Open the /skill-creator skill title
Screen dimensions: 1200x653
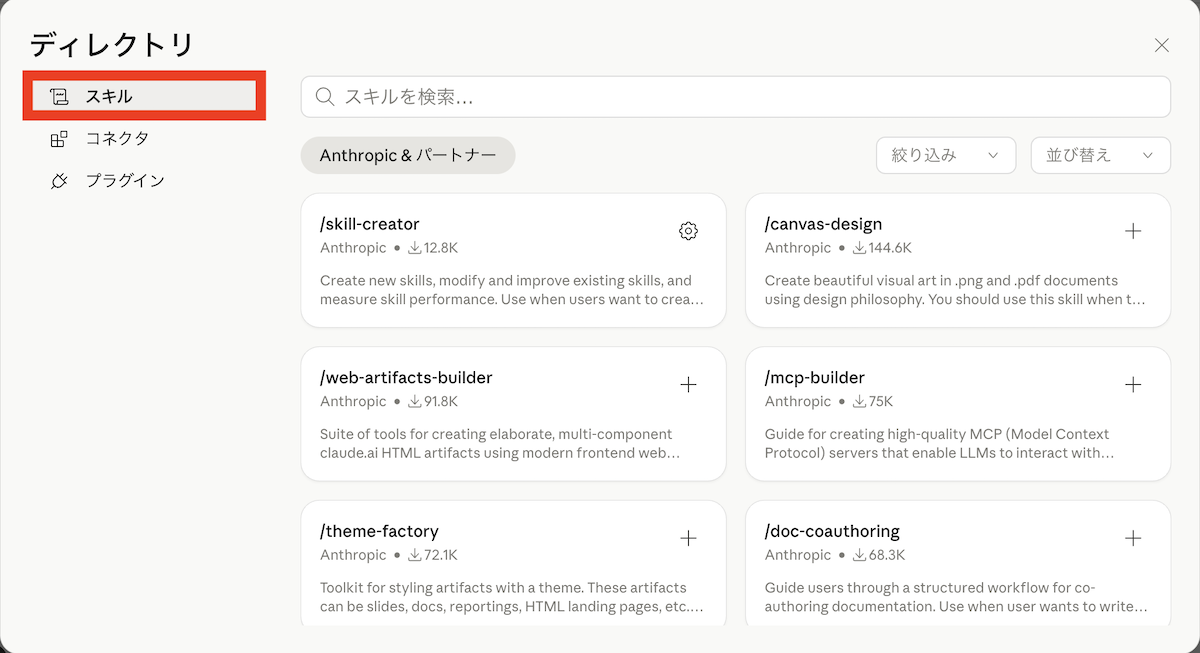369,224
